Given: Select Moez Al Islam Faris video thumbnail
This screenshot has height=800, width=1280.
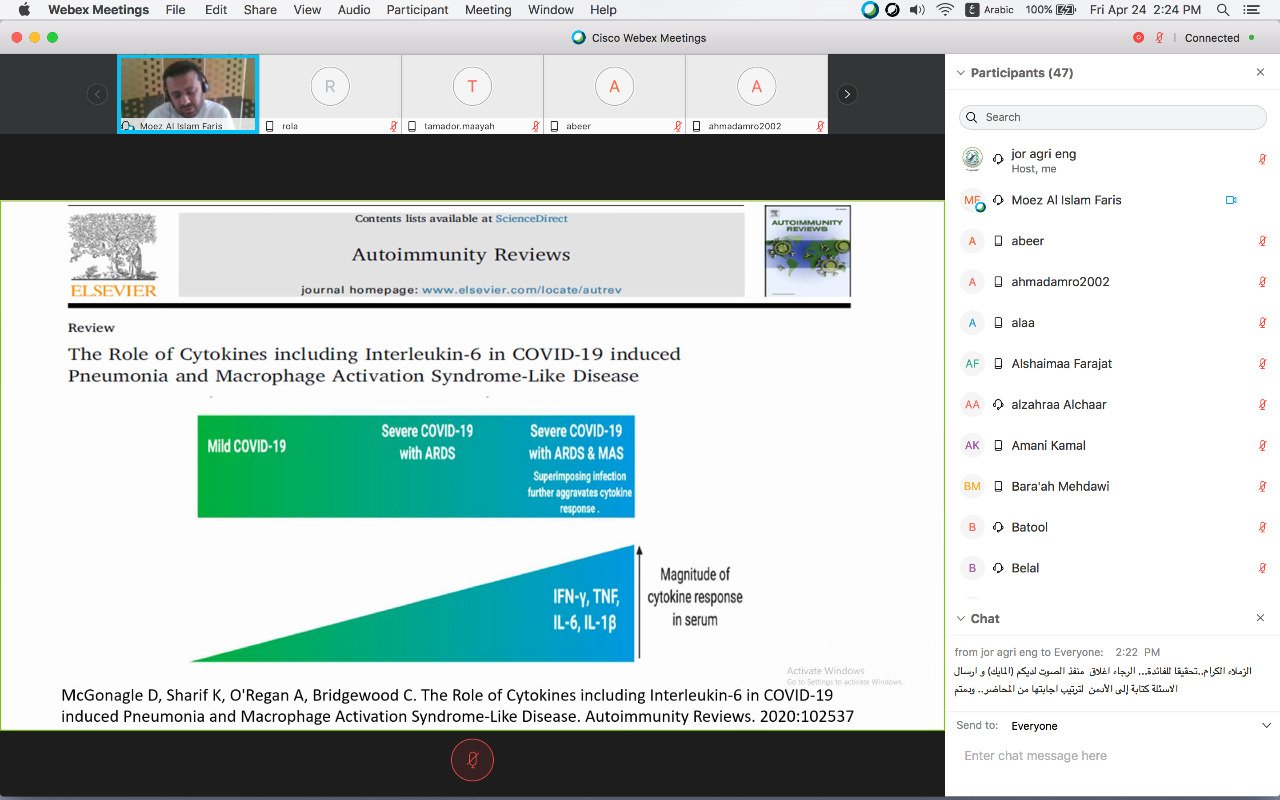Looking at the screenshot, I should 188,94.
